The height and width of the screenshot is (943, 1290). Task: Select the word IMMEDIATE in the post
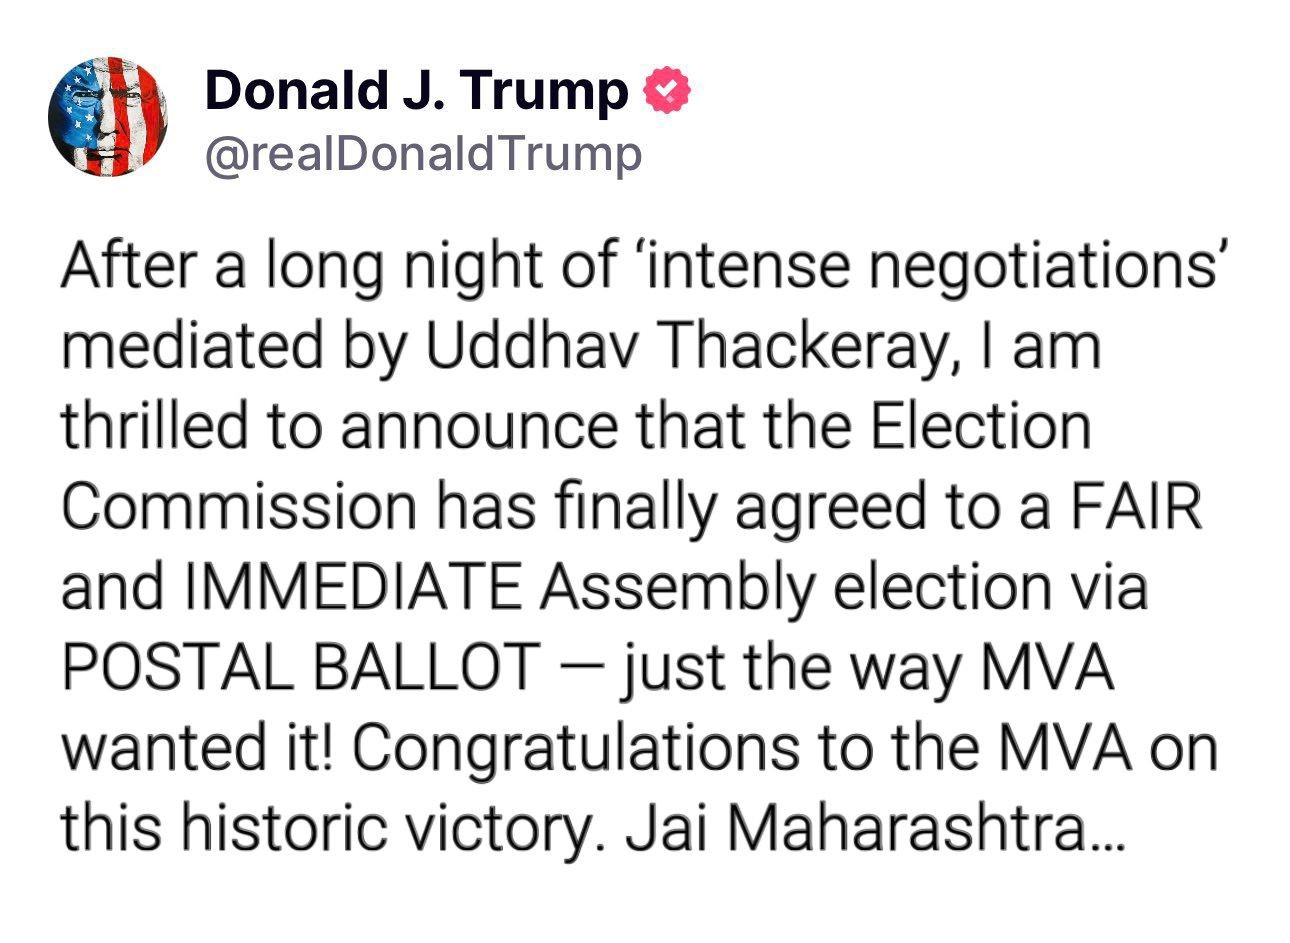pyautogui.click(x=353, y=587)
